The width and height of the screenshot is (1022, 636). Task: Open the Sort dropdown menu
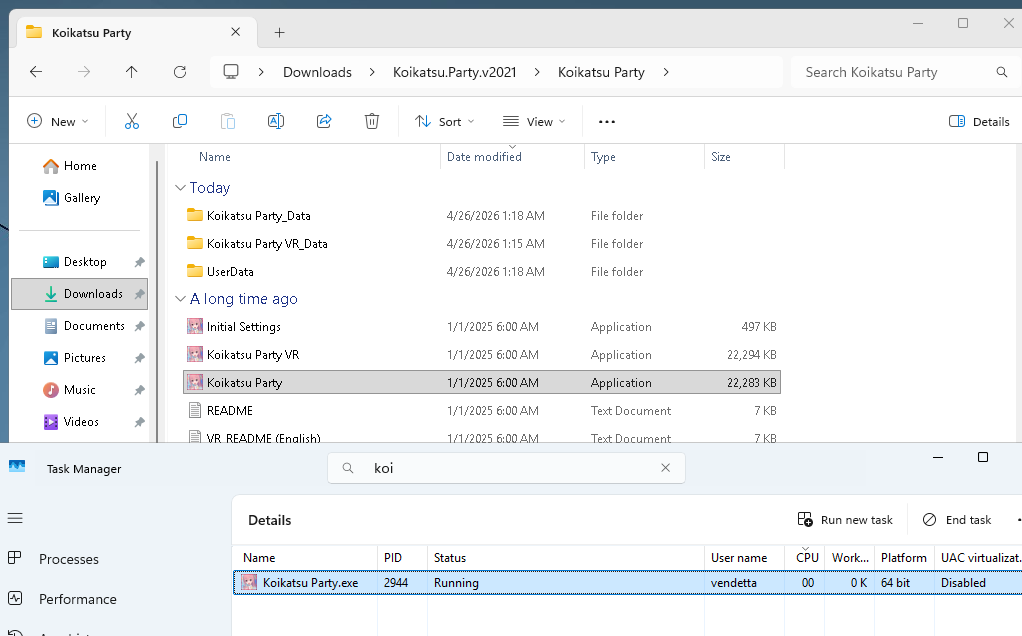pyautogui.click(x=445, y=121)
